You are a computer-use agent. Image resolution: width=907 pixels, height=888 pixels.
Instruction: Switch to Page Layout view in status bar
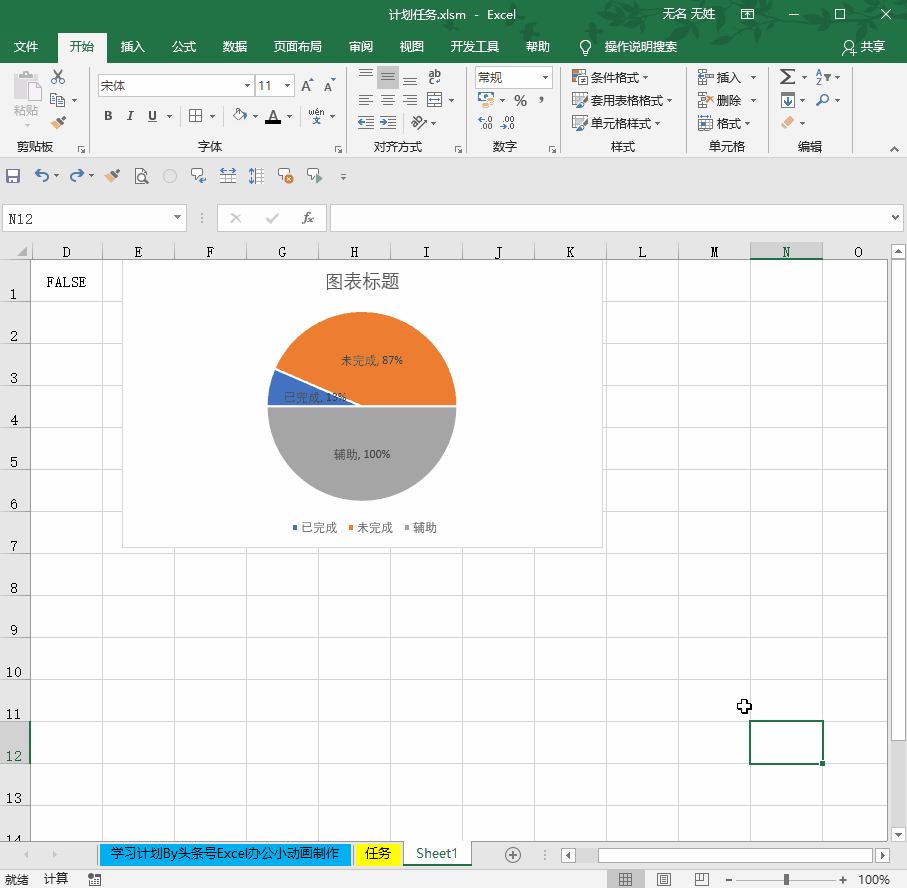pyautogui.click(x=663, y=879)
